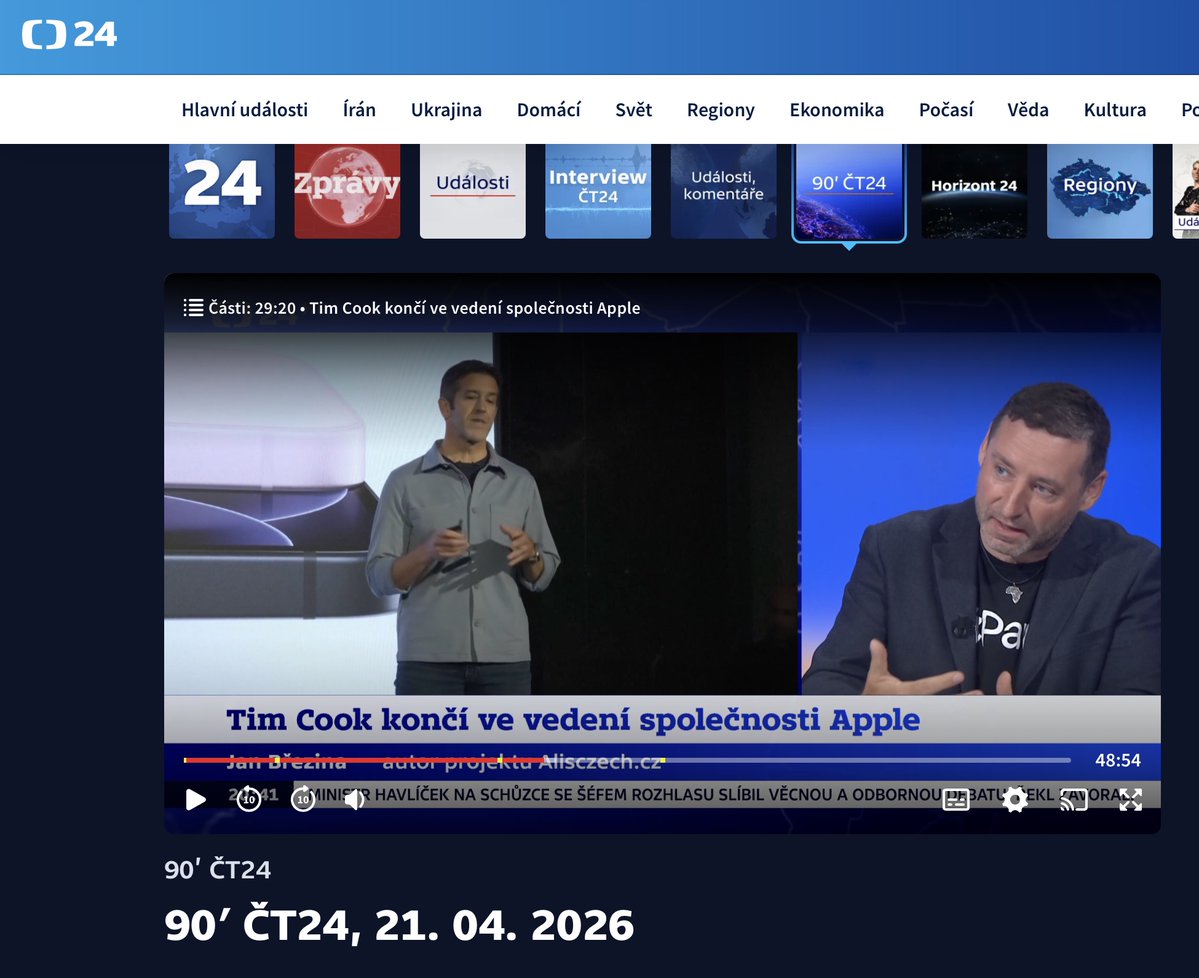Open Domácí news section
This screenshot has height=978, width=1199.
point(548,110)
